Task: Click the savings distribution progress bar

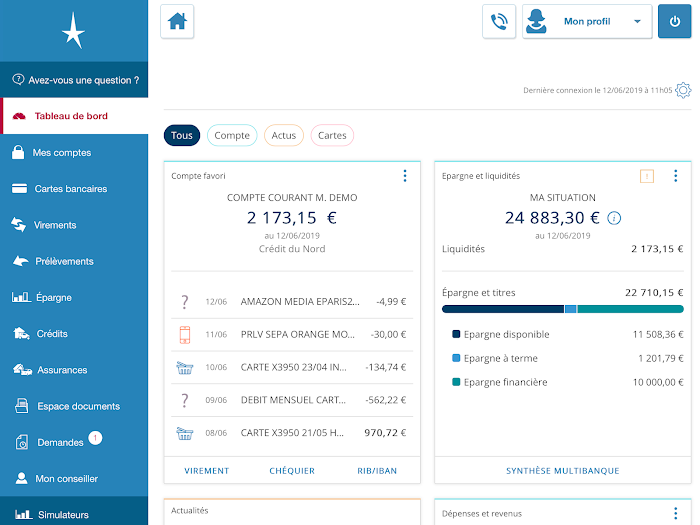Action: click(562, 309)
